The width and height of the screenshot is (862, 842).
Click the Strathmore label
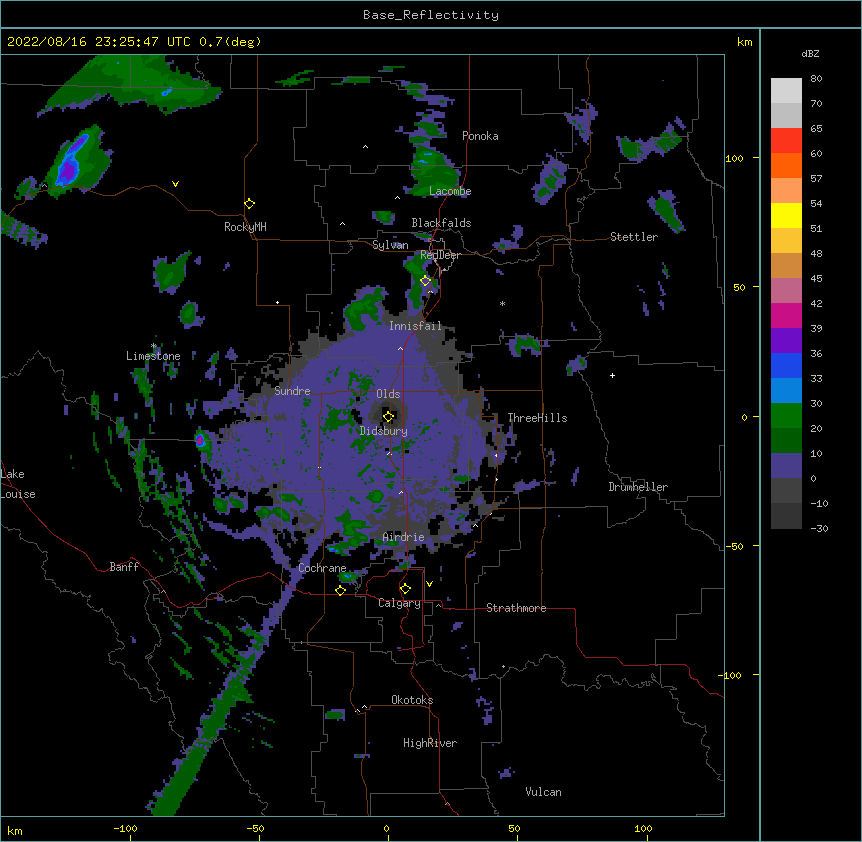pos(516,608)
